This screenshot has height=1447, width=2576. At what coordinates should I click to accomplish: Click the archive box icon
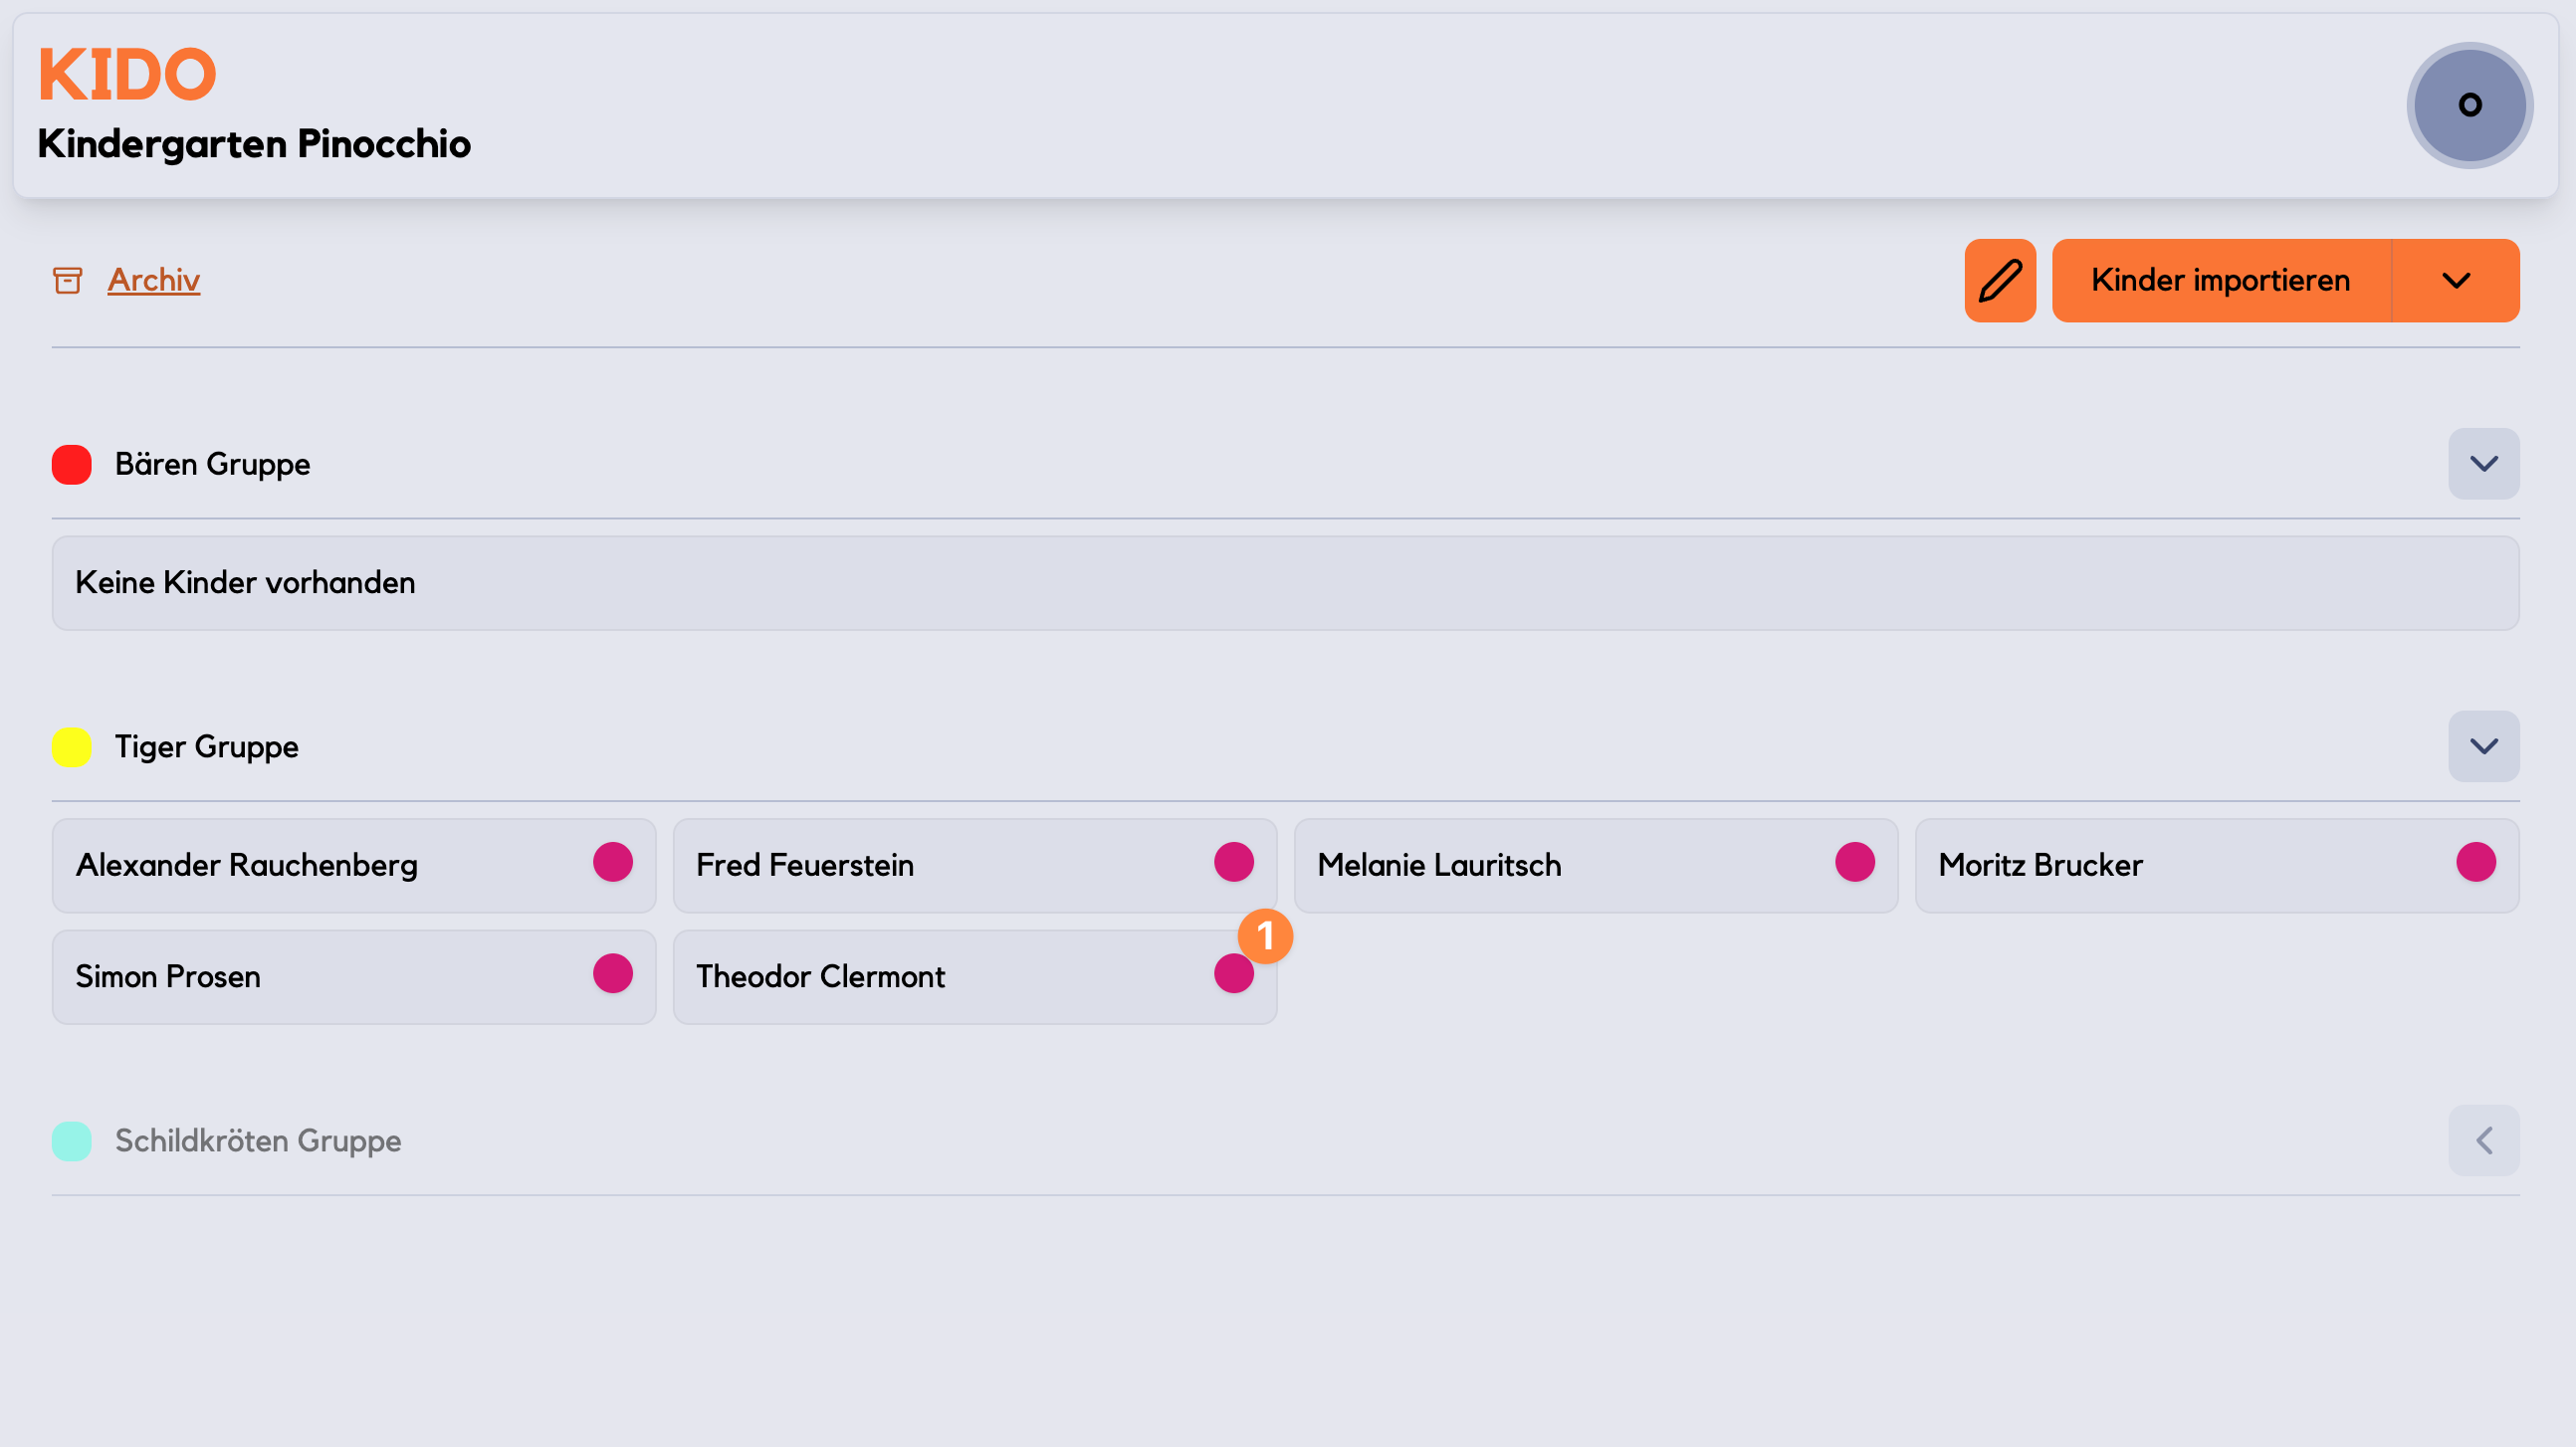pyautogui.click(x=67, y=281)
